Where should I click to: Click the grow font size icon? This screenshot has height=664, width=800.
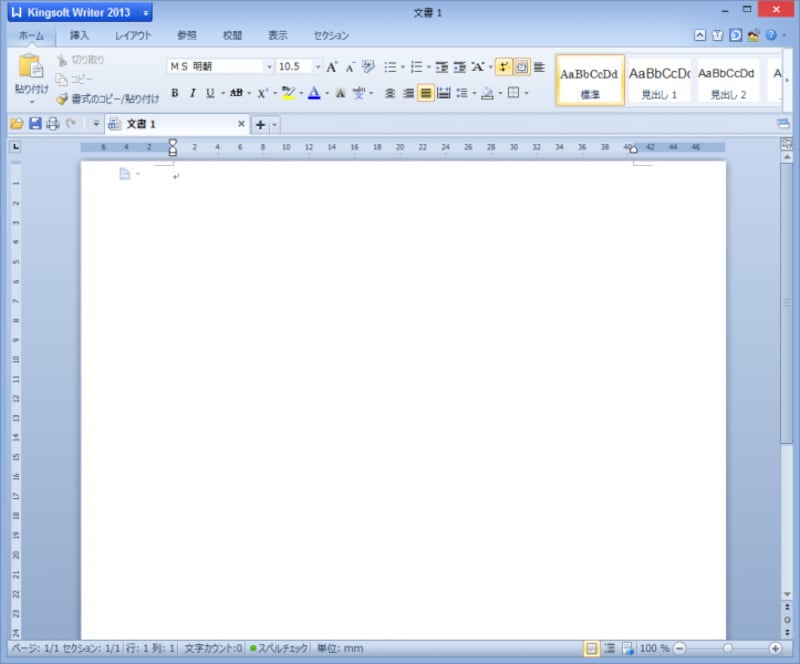pos(332,67)
